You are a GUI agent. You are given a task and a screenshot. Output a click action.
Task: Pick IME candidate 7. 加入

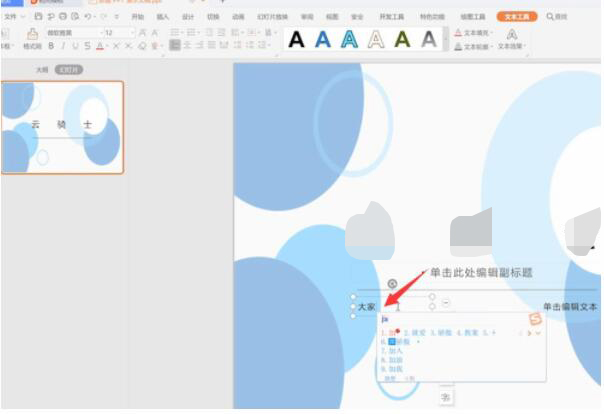[392, 351]
